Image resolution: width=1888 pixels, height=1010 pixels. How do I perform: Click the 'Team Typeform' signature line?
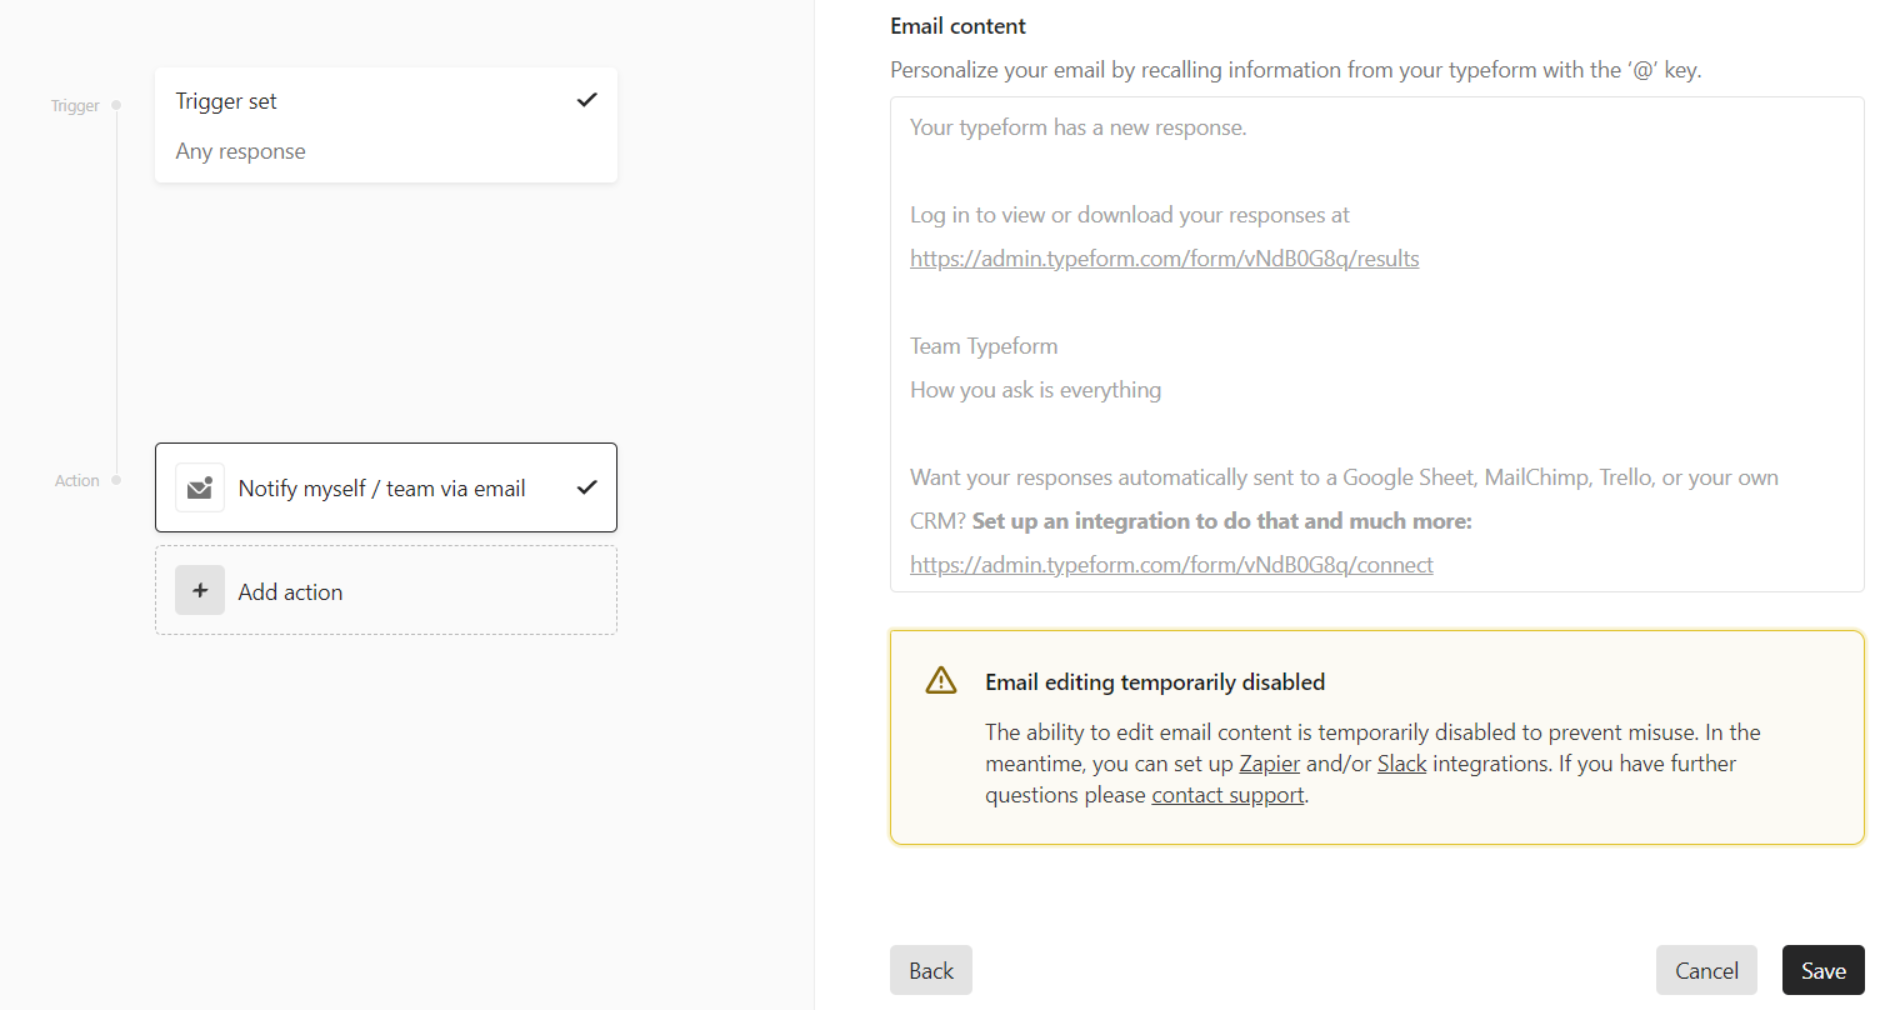pos(984,346)
